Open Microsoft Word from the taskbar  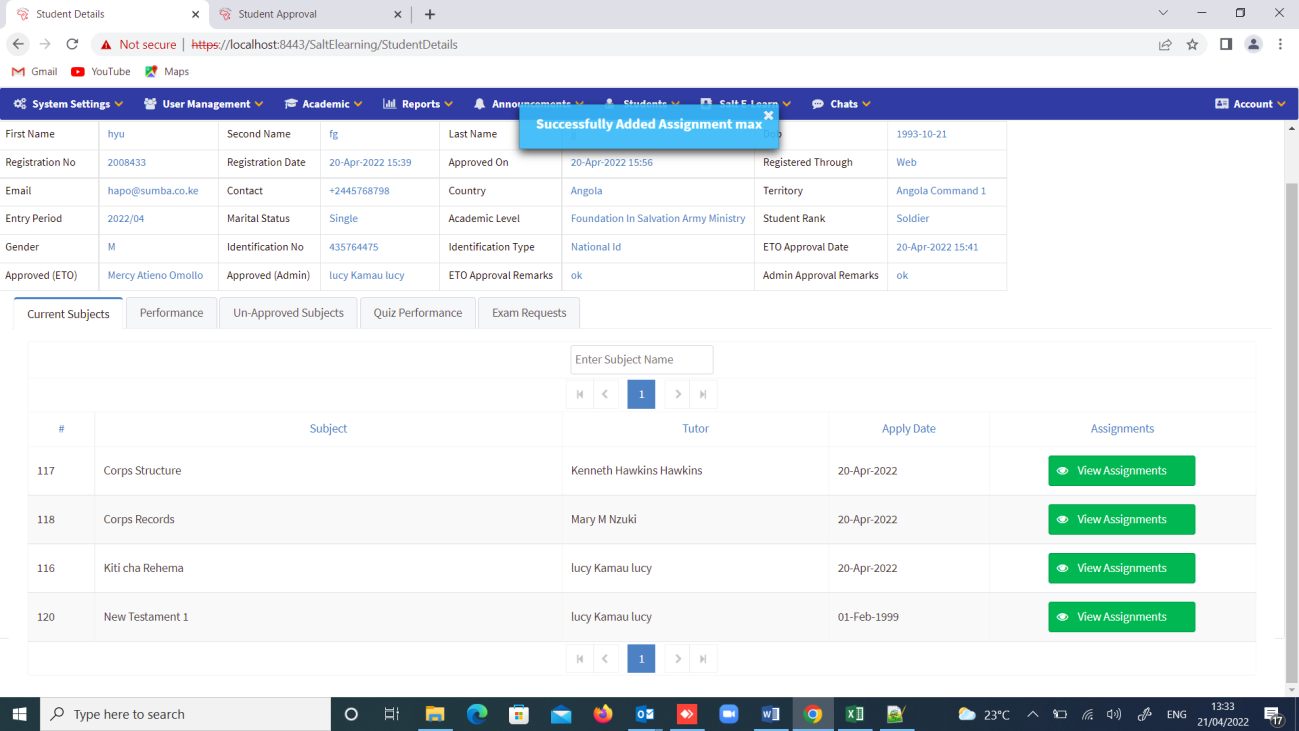(770, 714)
